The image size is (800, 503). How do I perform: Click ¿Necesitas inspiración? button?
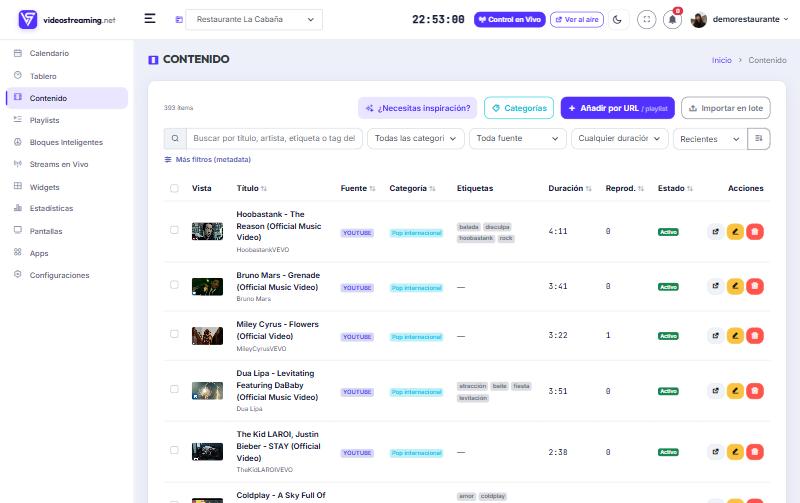(x=417, y=108)
